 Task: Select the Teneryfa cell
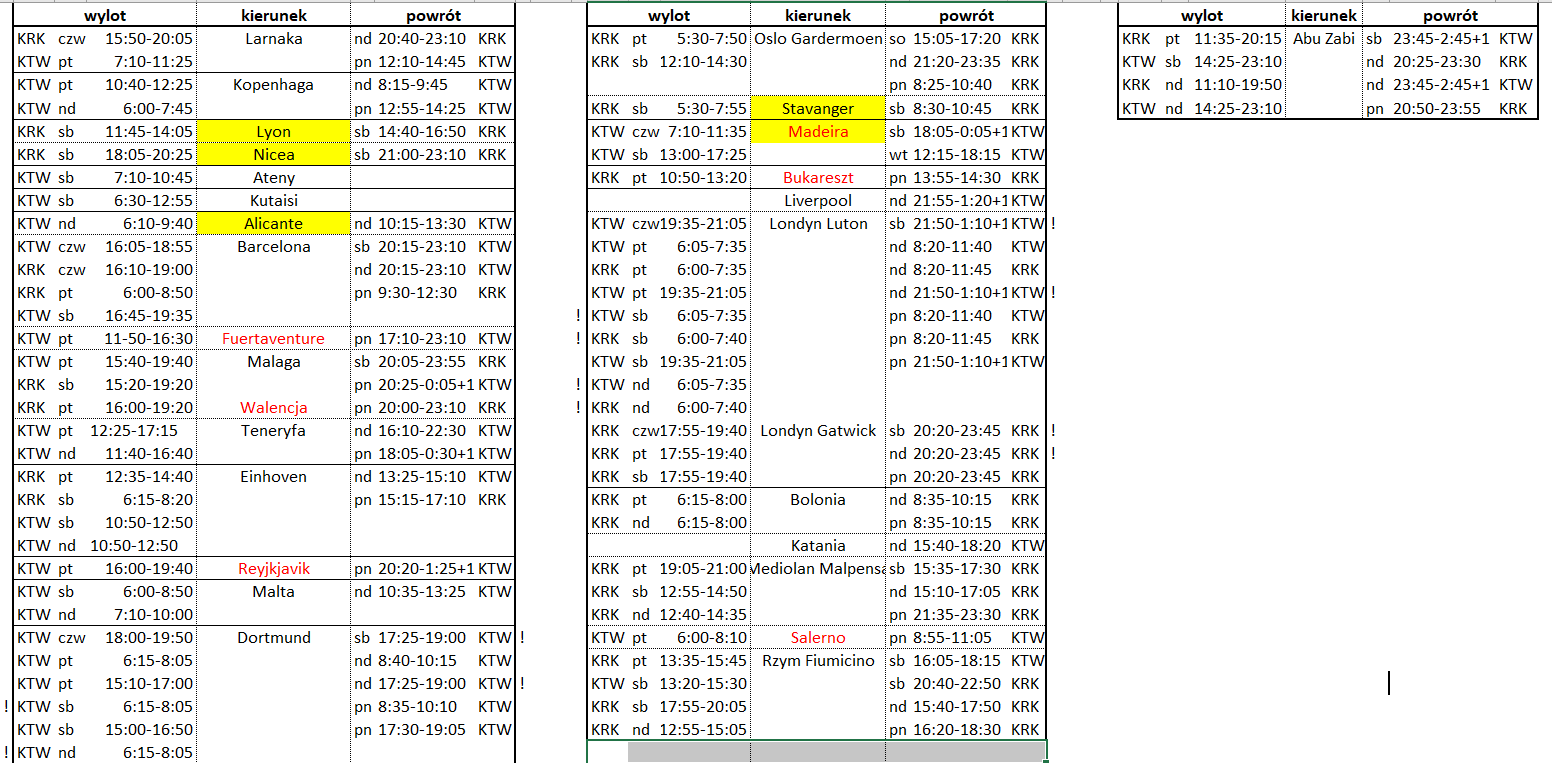click(x=274, y=430)
